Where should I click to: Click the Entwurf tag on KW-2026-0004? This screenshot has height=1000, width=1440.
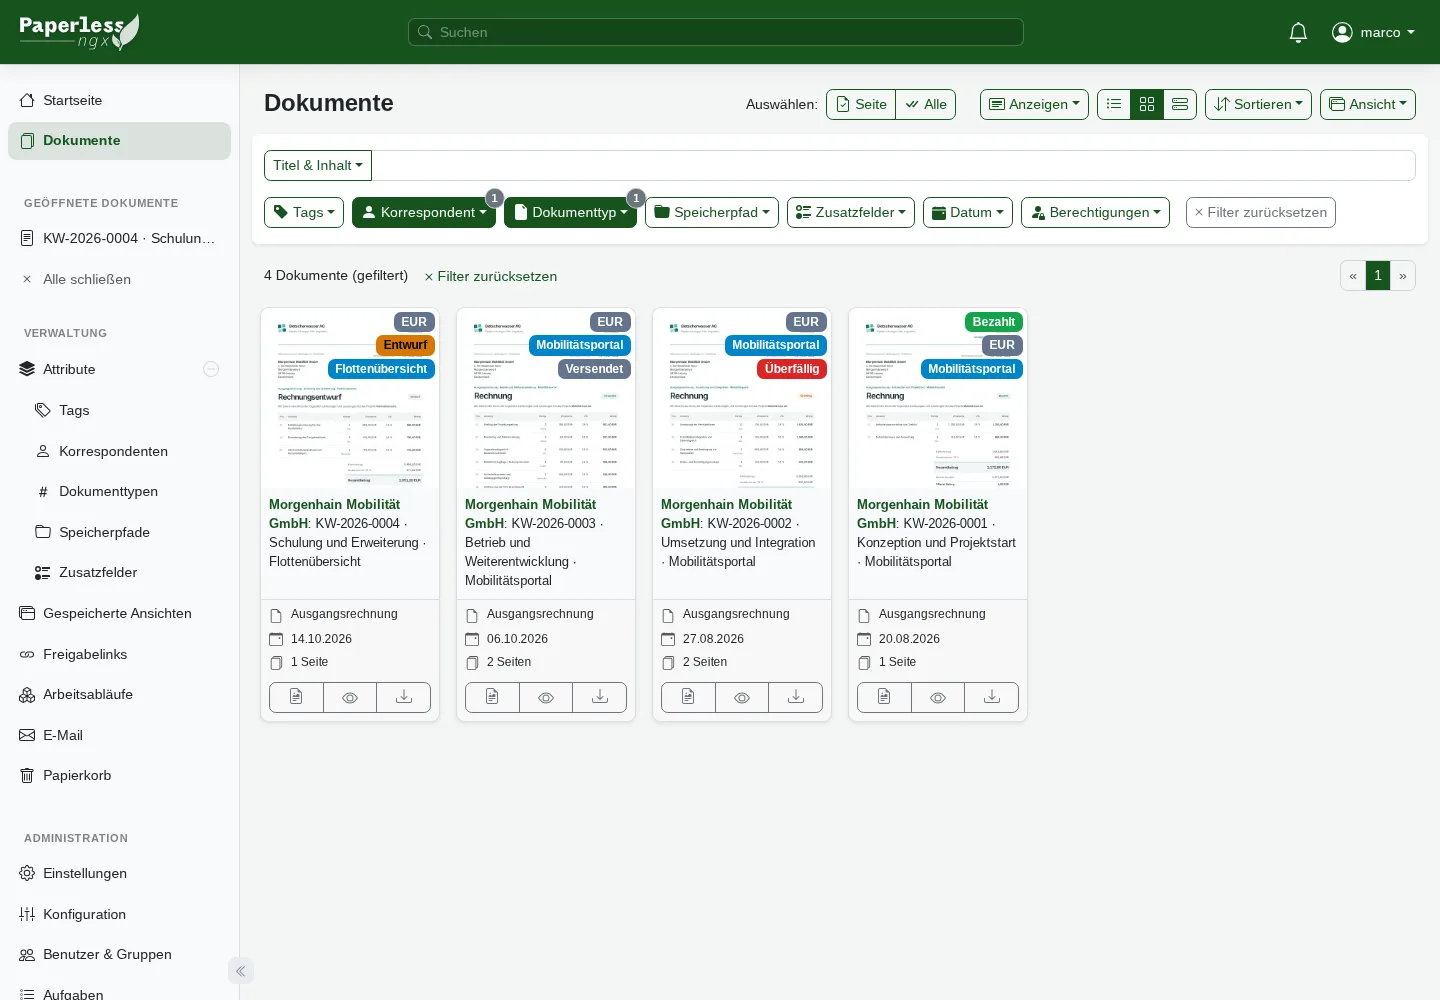click(405, 345)
